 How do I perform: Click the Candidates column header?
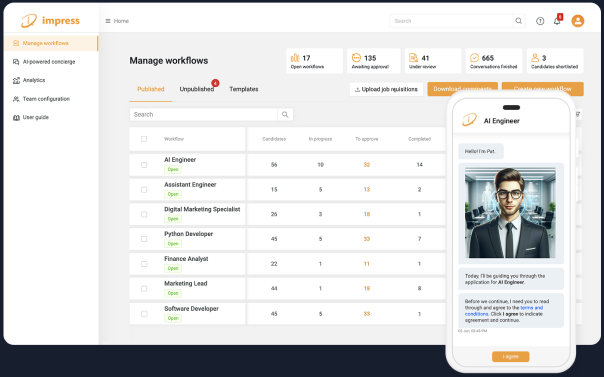(274, 139)
